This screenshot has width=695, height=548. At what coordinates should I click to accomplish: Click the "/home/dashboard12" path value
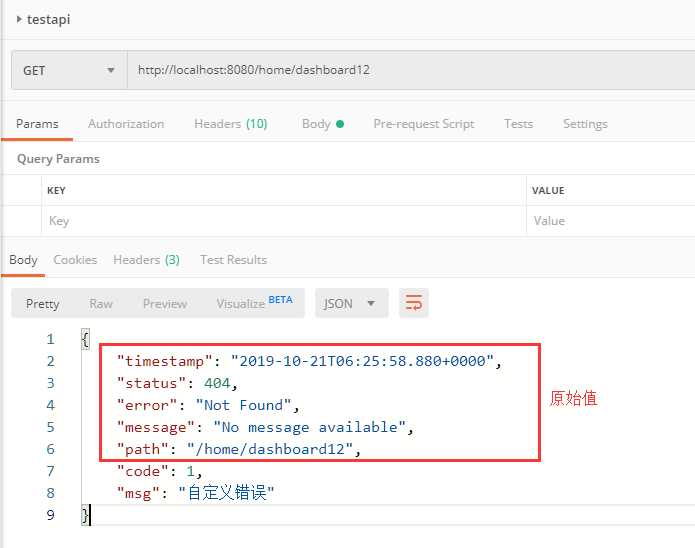[x=270, y=449]
